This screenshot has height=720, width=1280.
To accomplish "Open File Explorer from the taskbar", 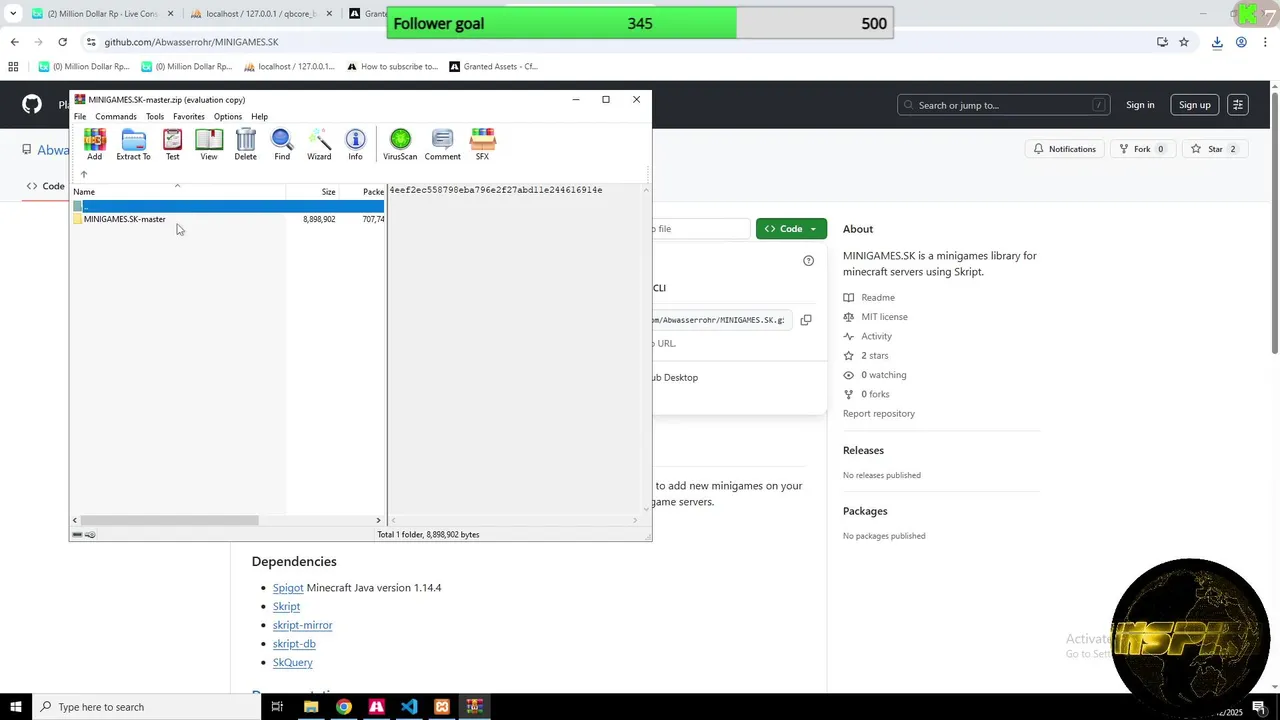I will click(311, 707).
